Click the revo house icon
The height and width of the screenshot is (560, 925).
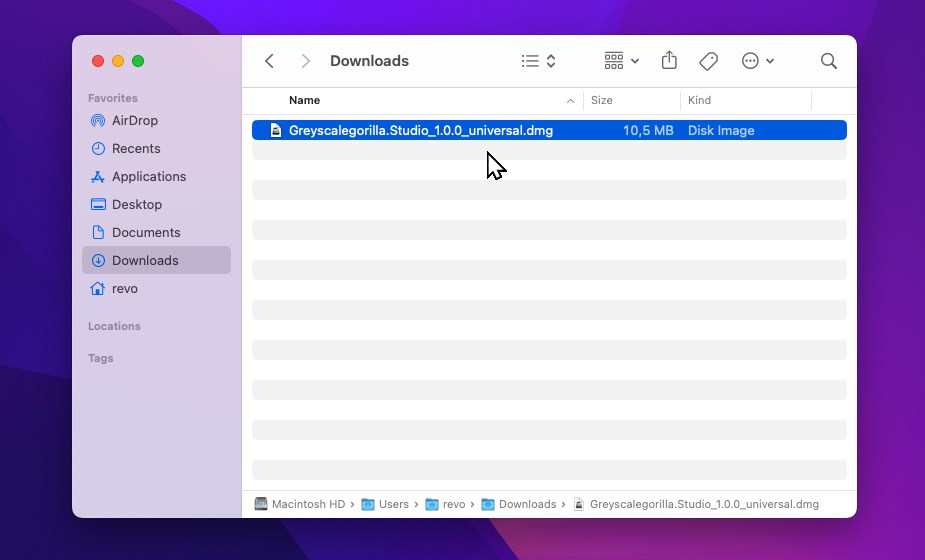[98, 289]
